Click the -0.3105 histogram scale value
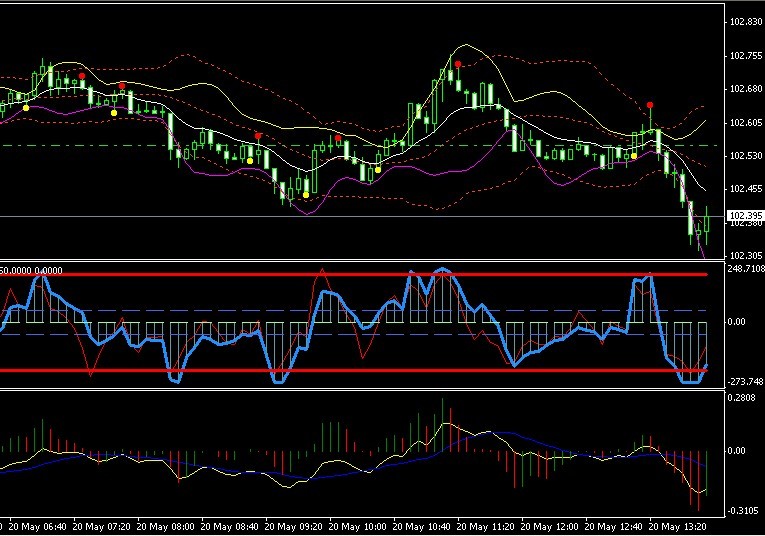Screen dimensions: 765x536 743,511
